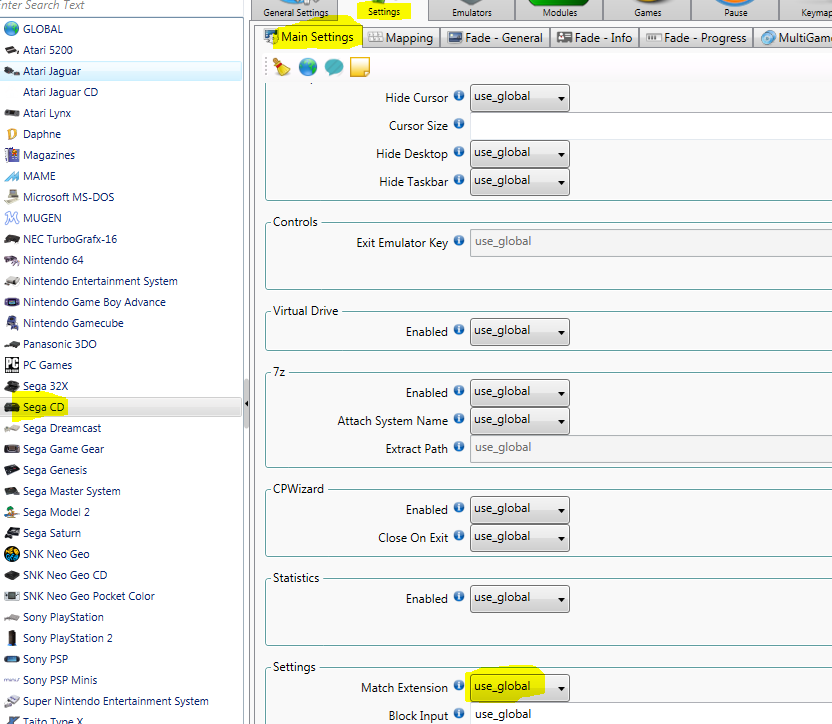Click the broom clean-up icon in toolbar
Screen dimensions: 832x724
[282, 67]
